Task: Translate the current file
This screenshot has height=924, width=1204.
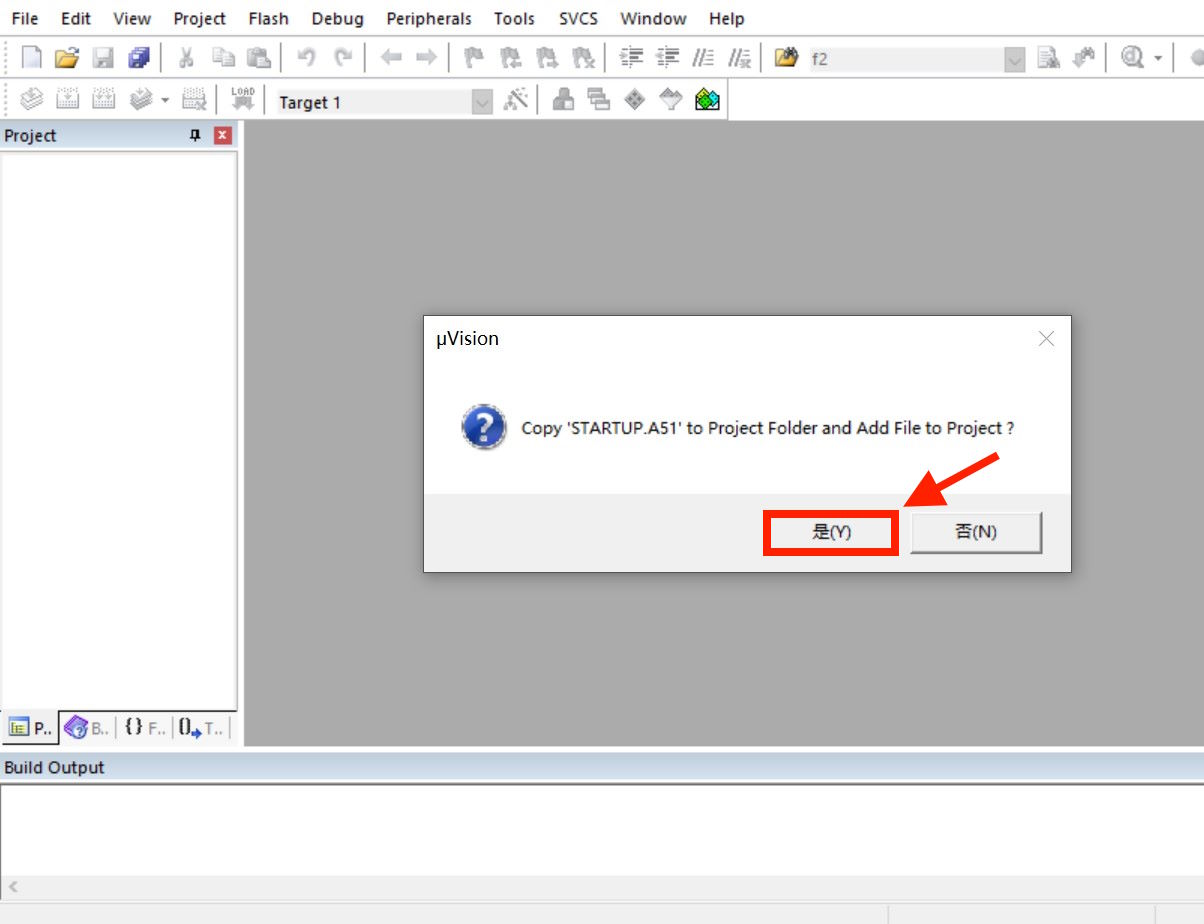Action: (32, 100)
